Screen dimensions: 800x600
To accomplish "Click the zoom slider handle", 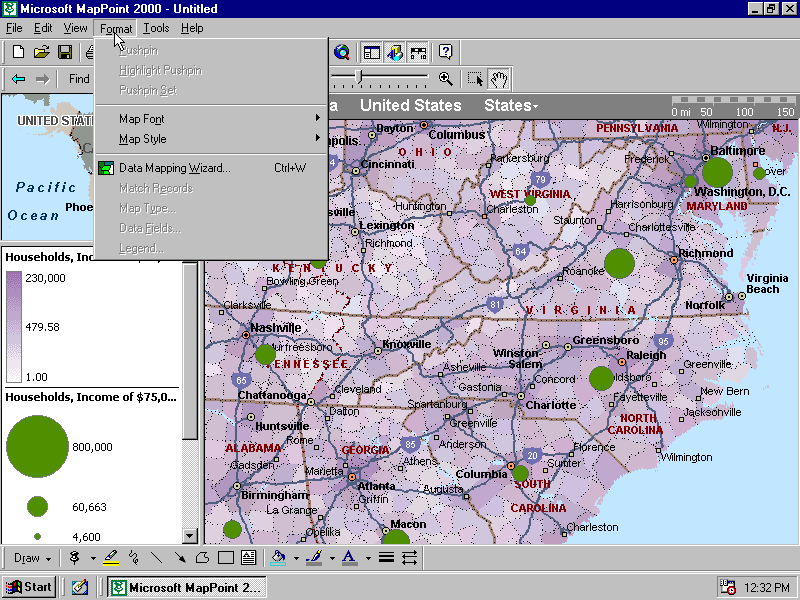I will click(x=359, y=77).
